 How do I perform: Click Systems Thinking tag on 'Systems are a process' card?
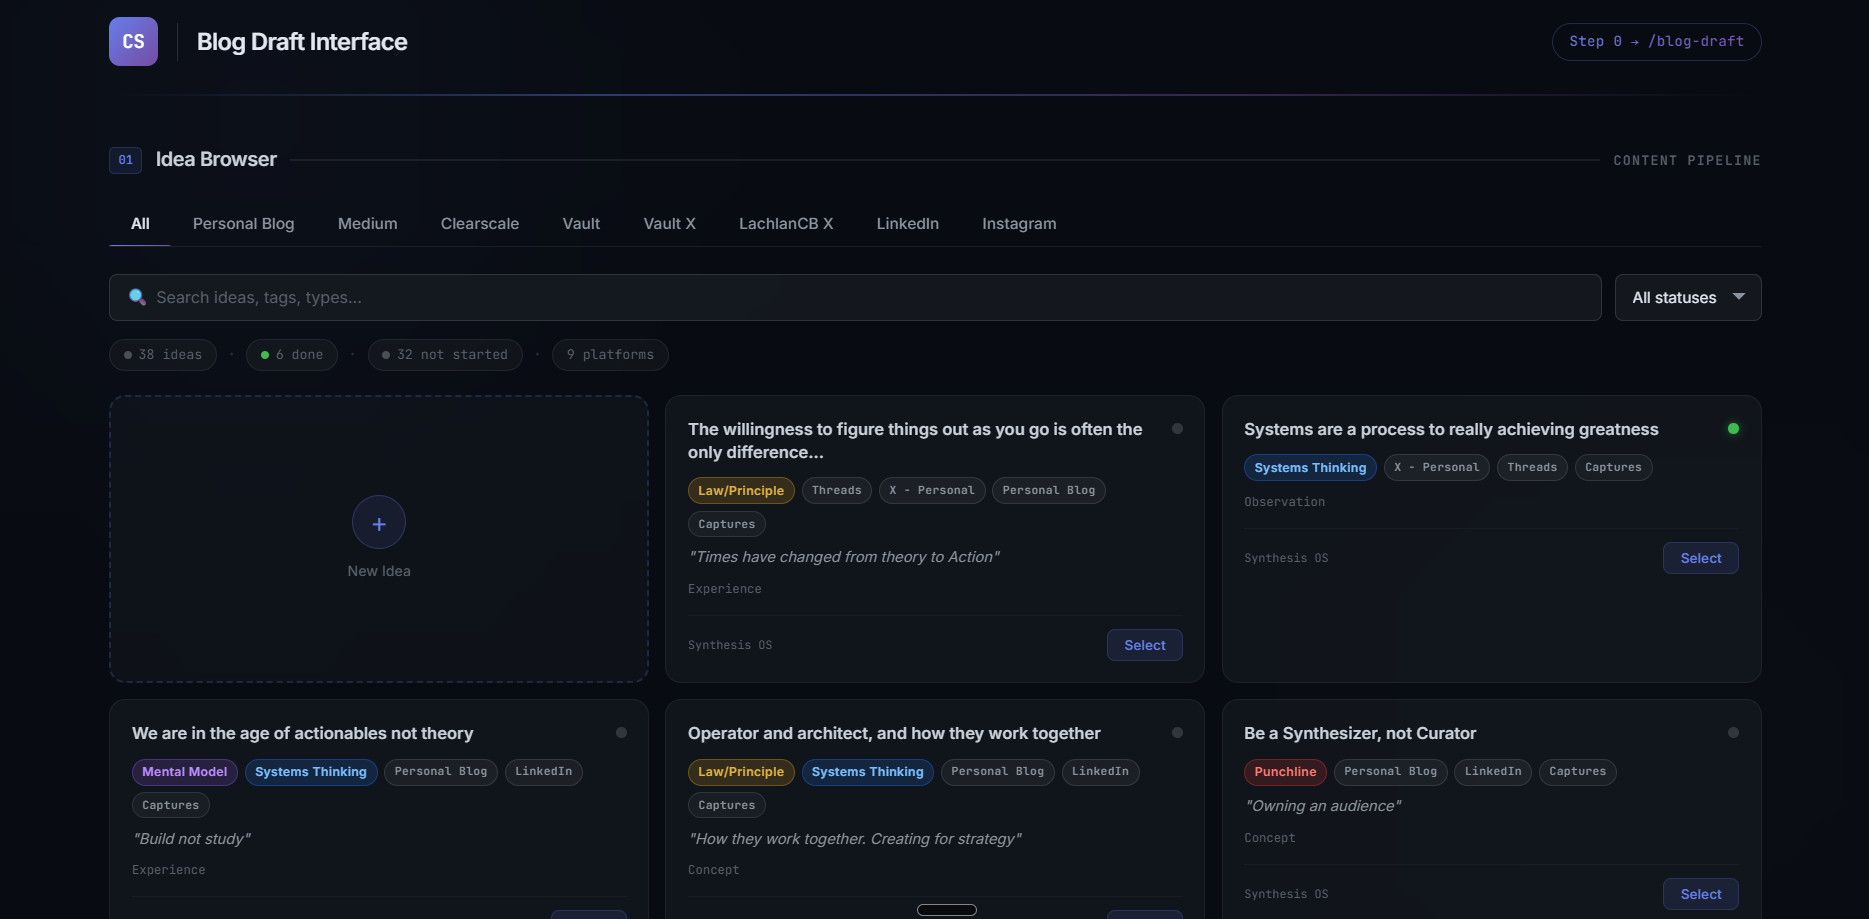point(1310,468)
